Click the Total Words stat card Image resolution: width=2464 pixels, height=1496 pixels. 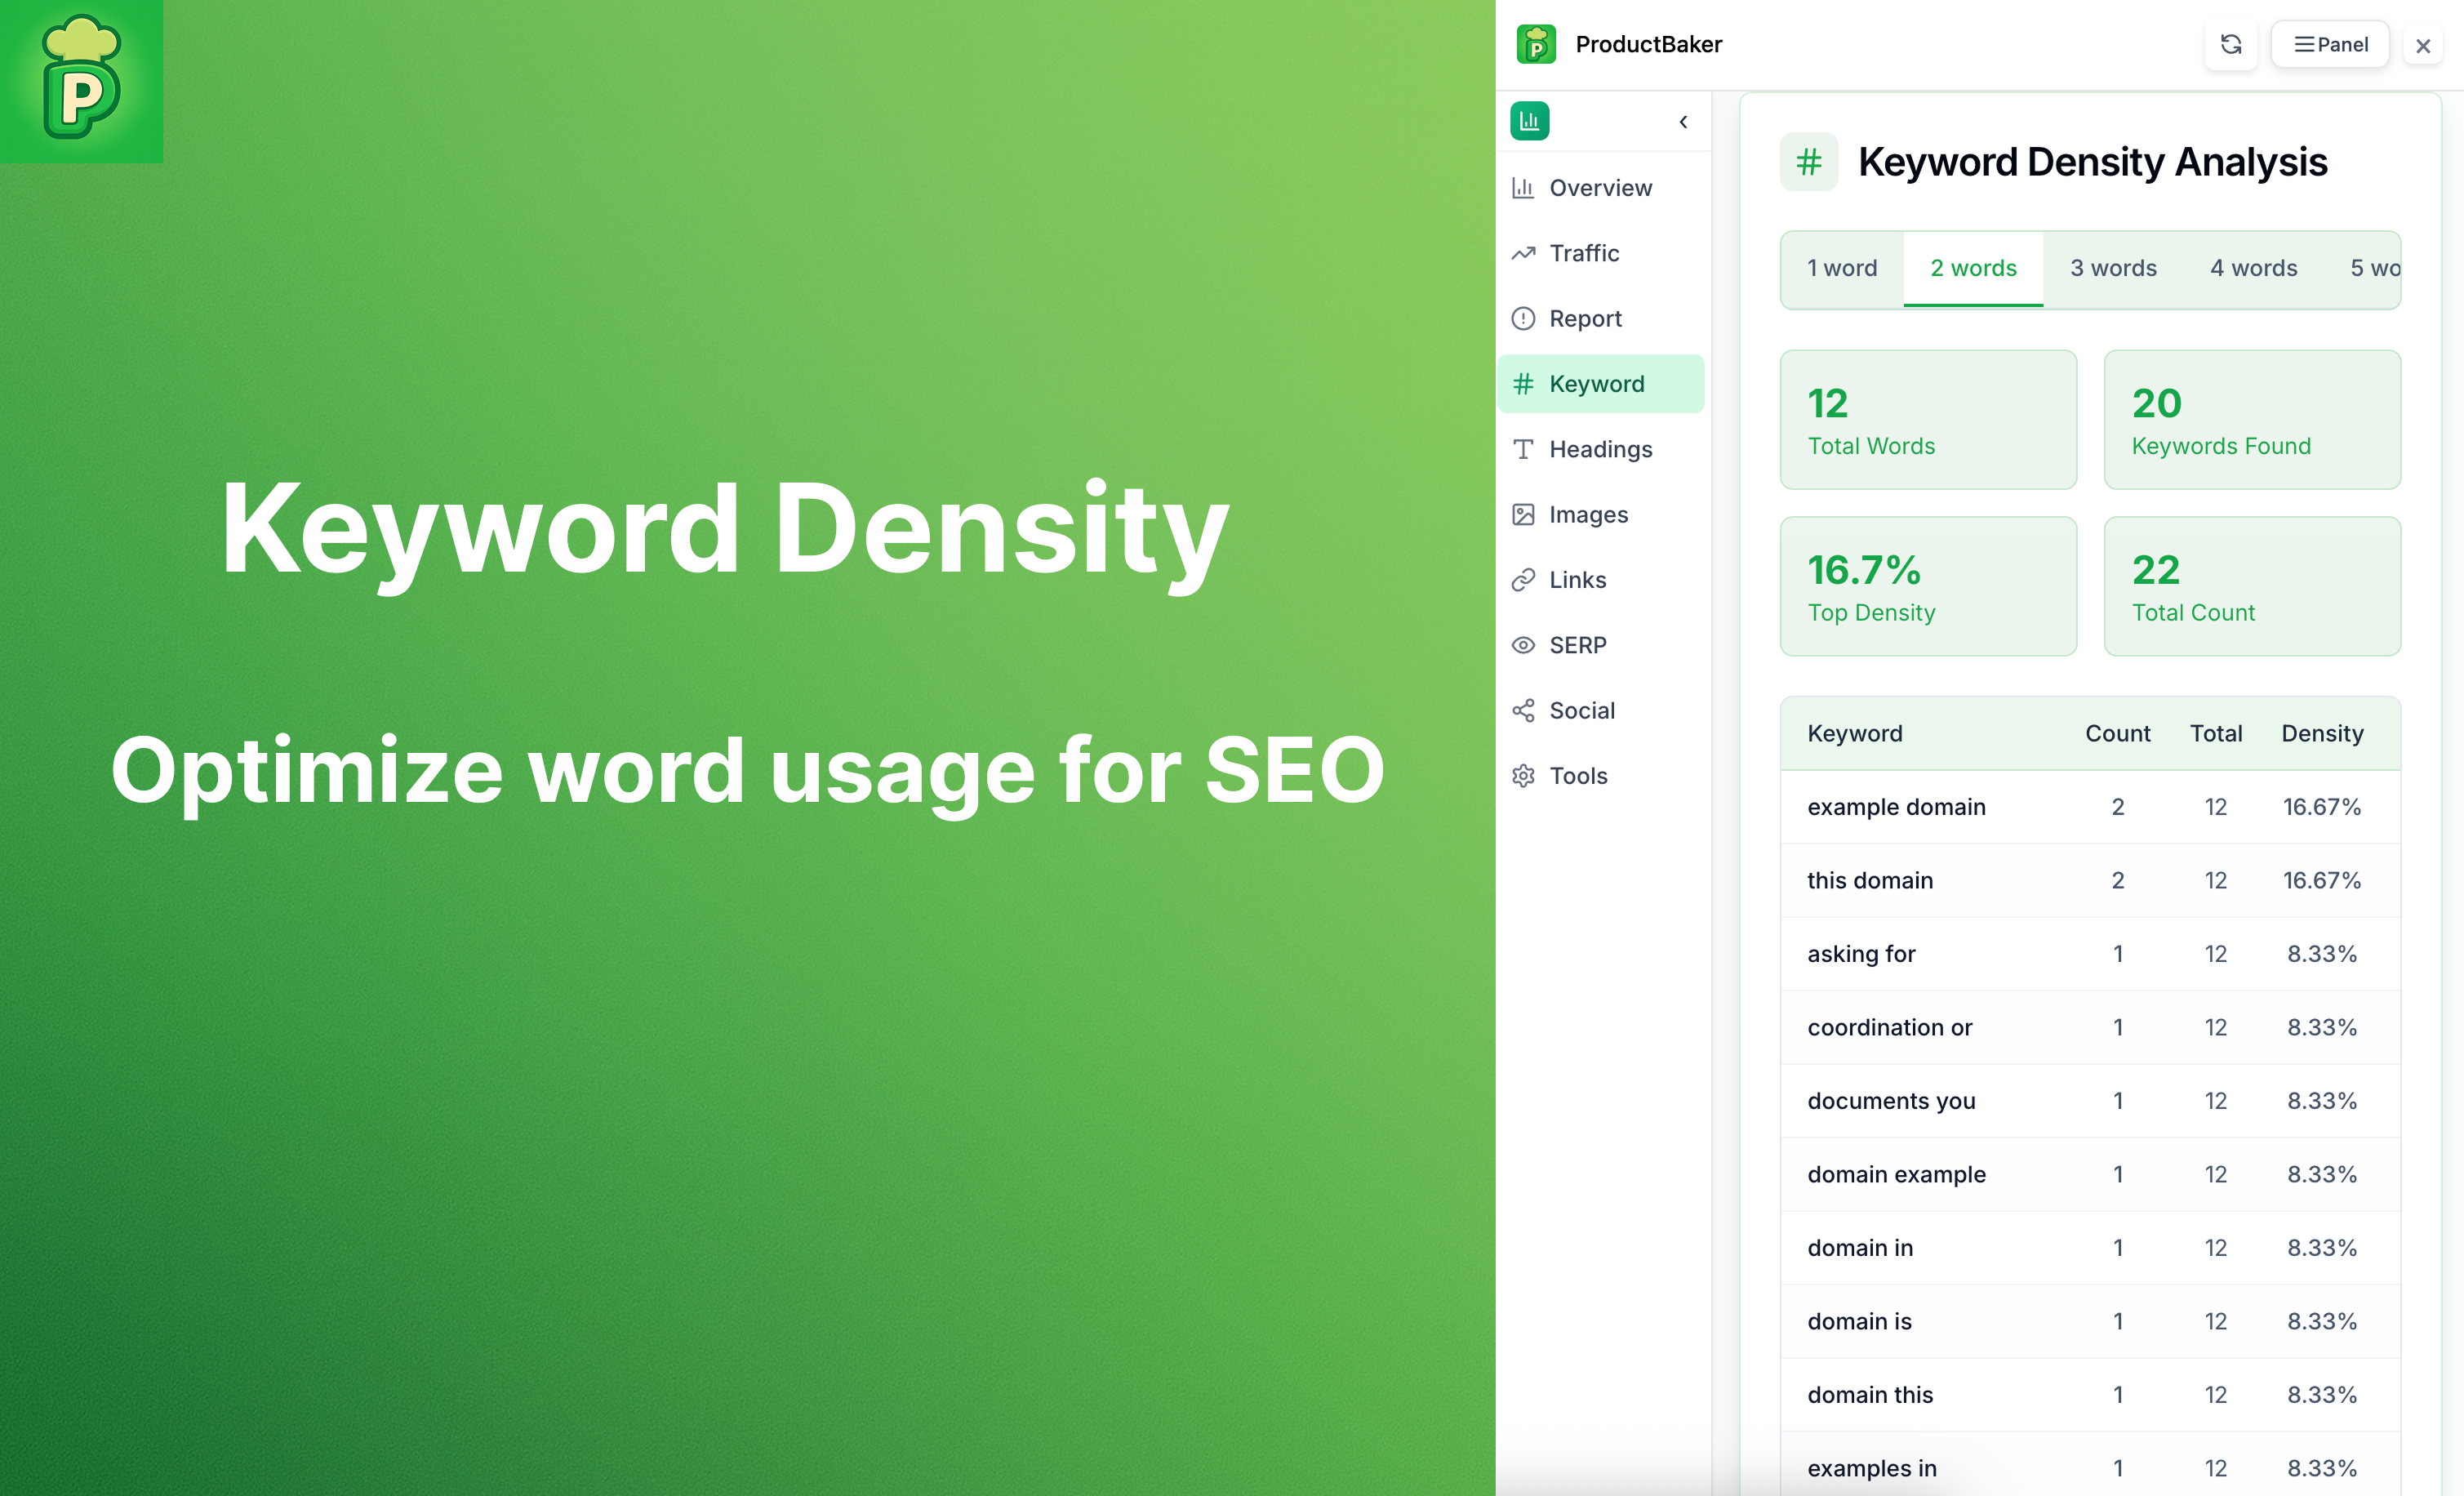click(1928, 419)
